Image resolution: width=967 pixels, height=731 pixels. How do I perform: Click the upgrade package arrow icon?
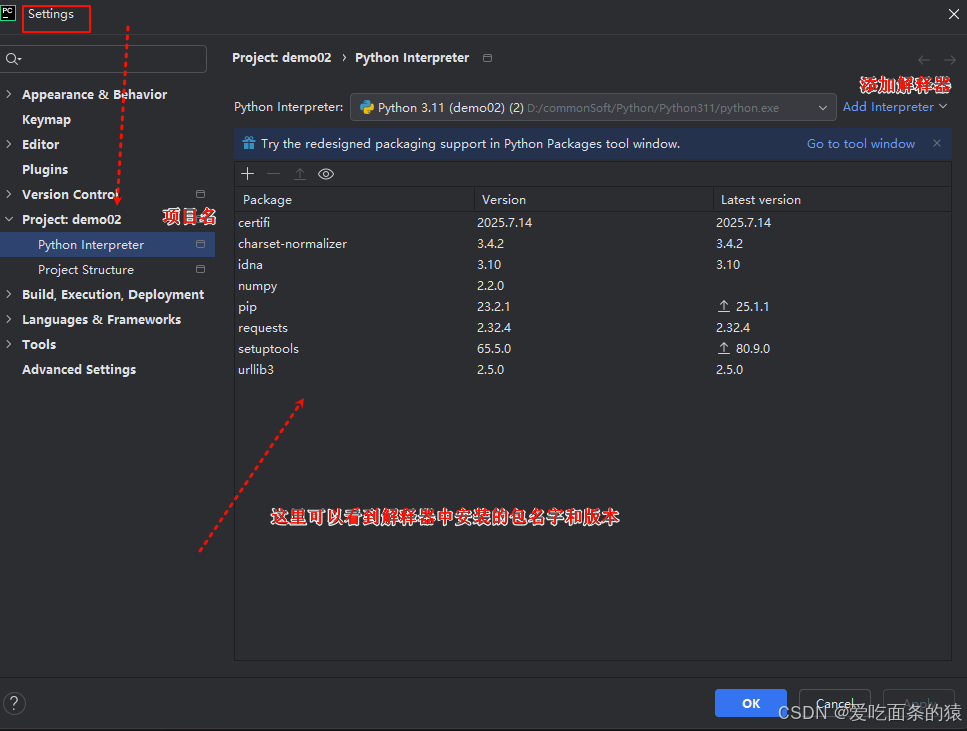click(x=300, y=174)
